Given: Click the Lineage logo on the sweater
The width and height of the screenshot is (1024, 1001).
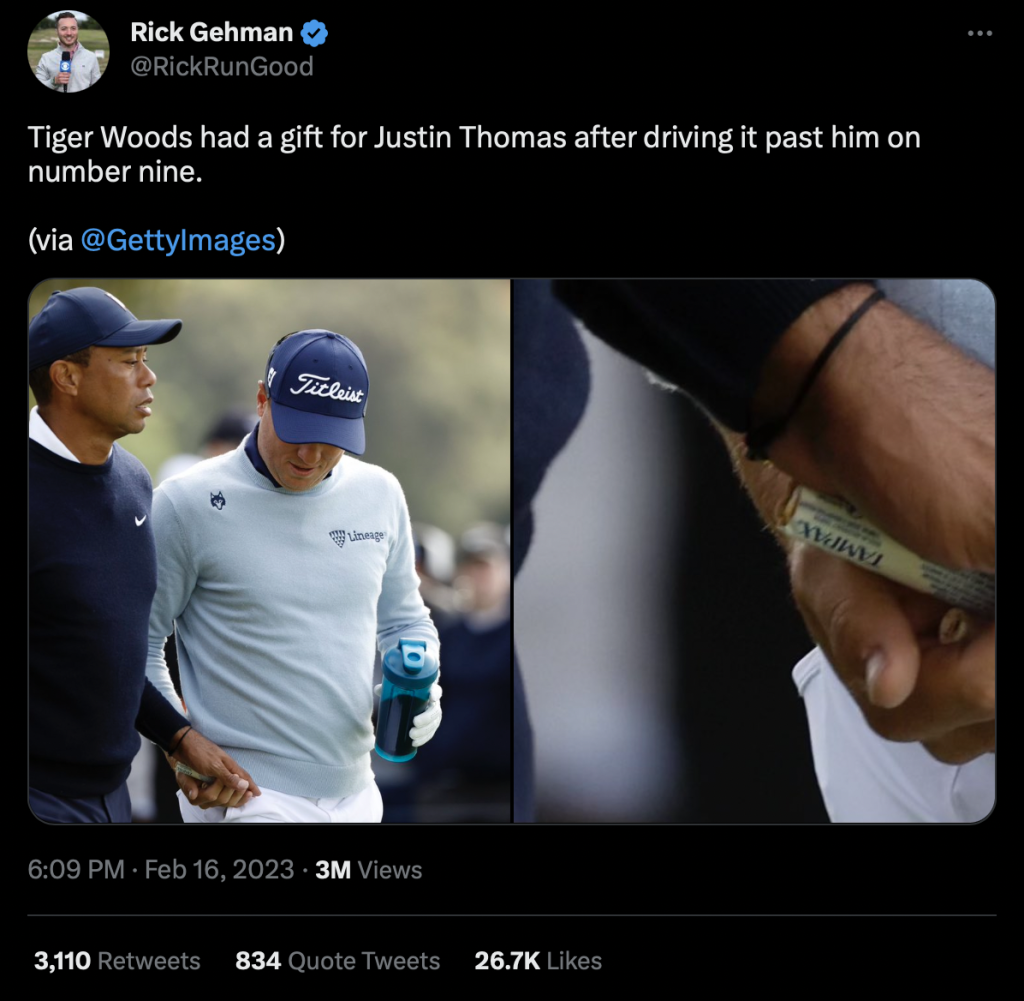Looking at the screenshot, I should tap(357, 537).
